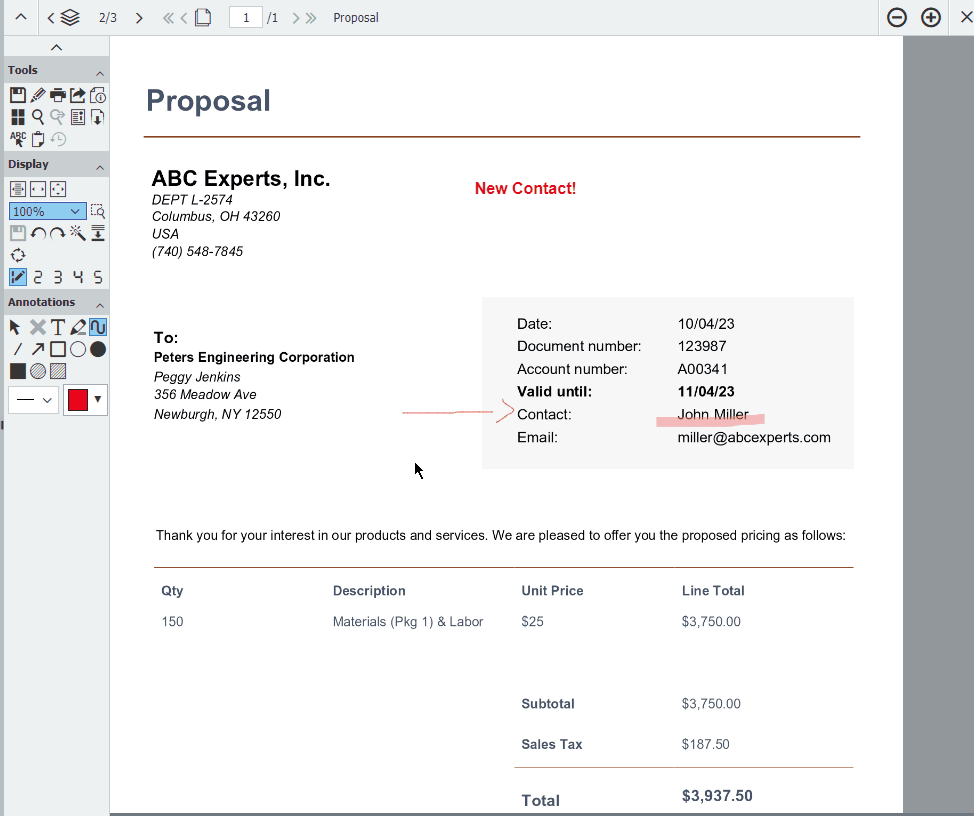Collapse the Annotations panel section
Screen dimensions: 974x816
coord(100,303)
